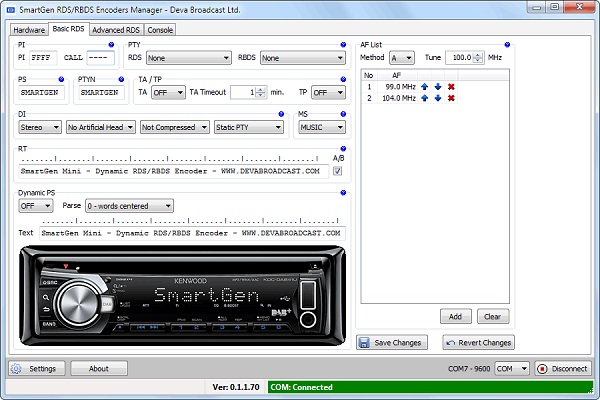
Task: Click the About button
Action: click(x=99, y=369)
